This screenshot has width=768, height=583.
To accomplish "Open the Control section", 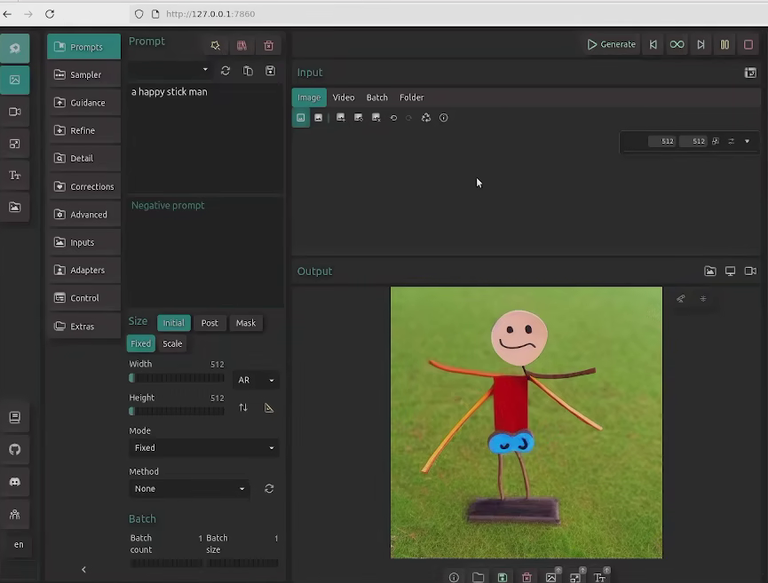I will [x=84, y=298].
